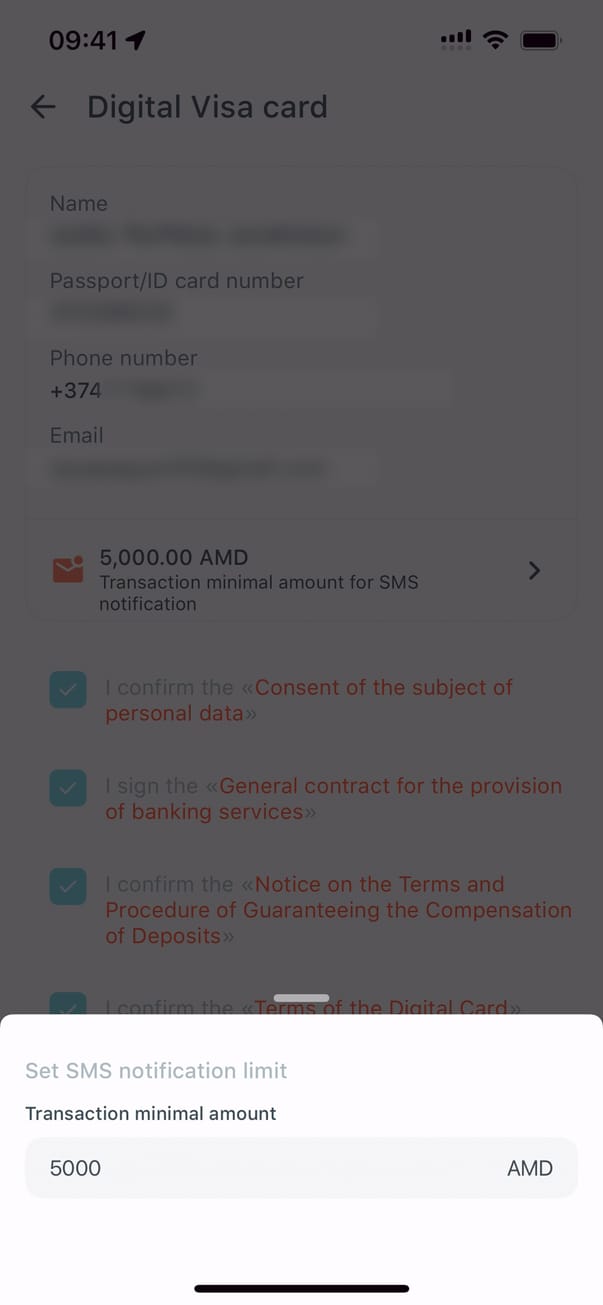
Task: Open SMS notification limit chevron
Action: point(534,570)
